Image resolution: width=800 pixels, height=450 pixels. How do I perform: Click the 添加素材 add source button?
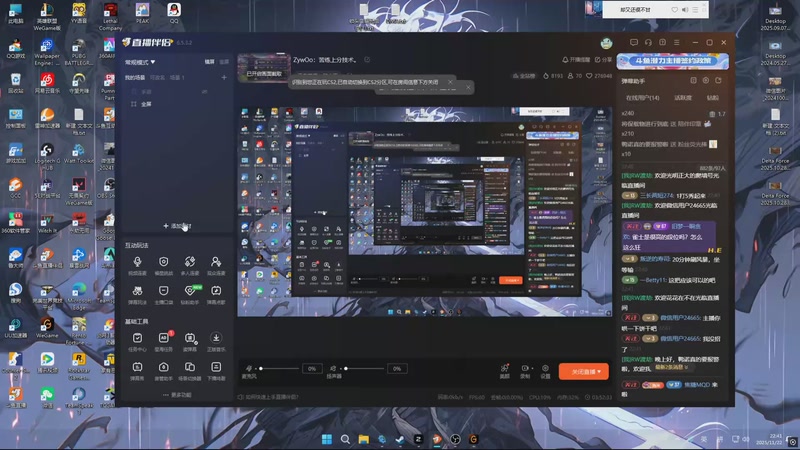coord(177,226)
